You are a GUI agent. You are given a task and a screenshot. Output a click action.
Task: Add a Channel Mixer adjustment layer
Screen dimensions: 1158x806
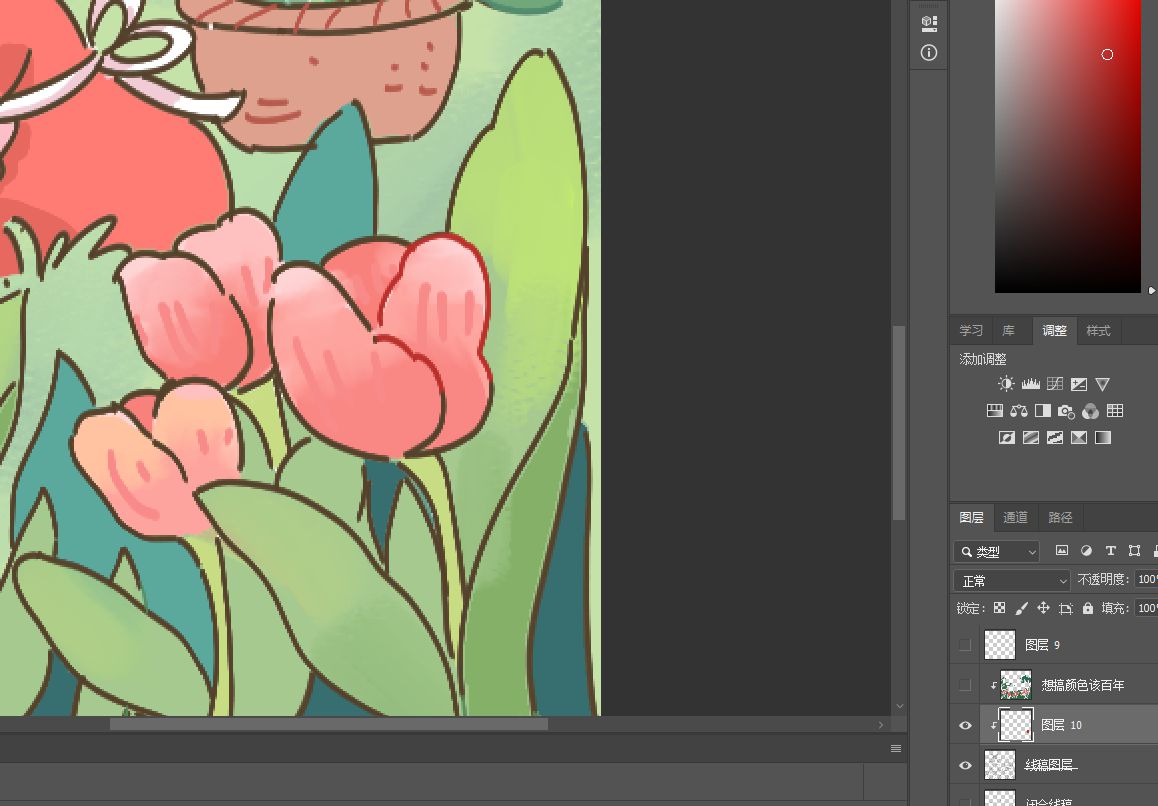coord(1090,411)
